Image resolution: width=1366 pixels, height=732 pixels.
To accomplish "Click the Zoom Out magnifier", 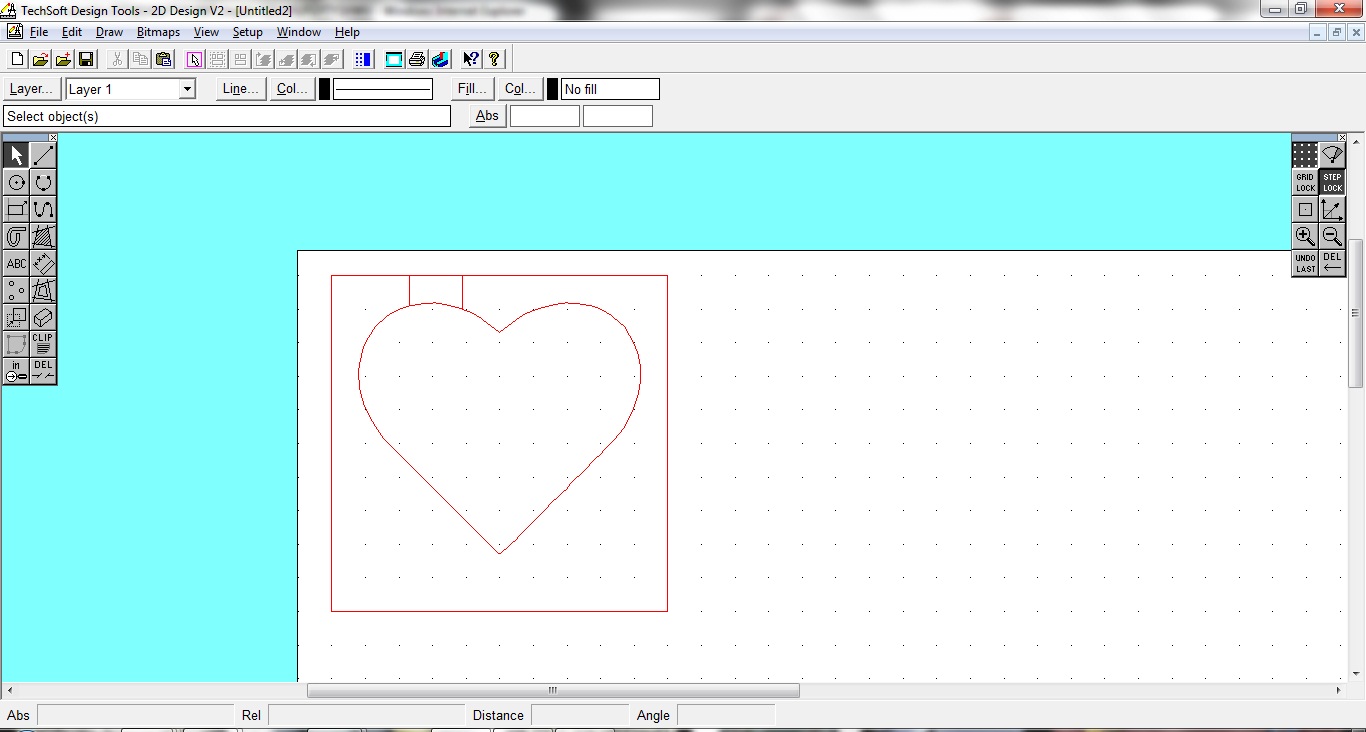I will point(1332,236).
